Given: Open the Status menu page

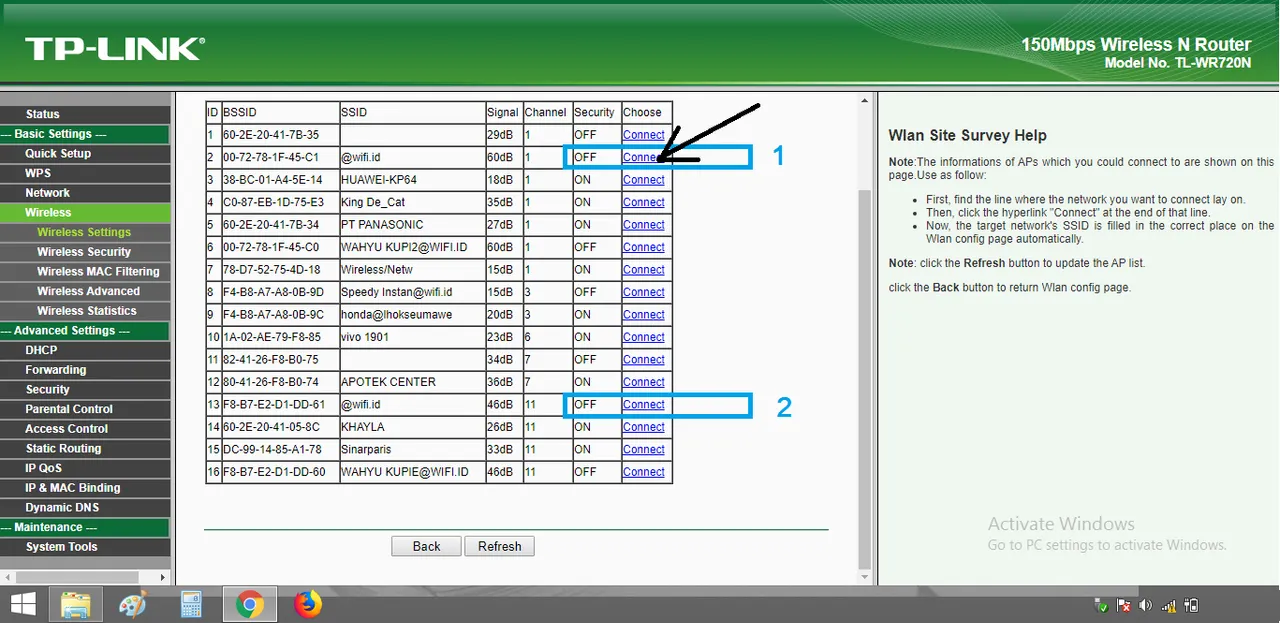Looking at the screenshot, I should [x=43, y=114].
